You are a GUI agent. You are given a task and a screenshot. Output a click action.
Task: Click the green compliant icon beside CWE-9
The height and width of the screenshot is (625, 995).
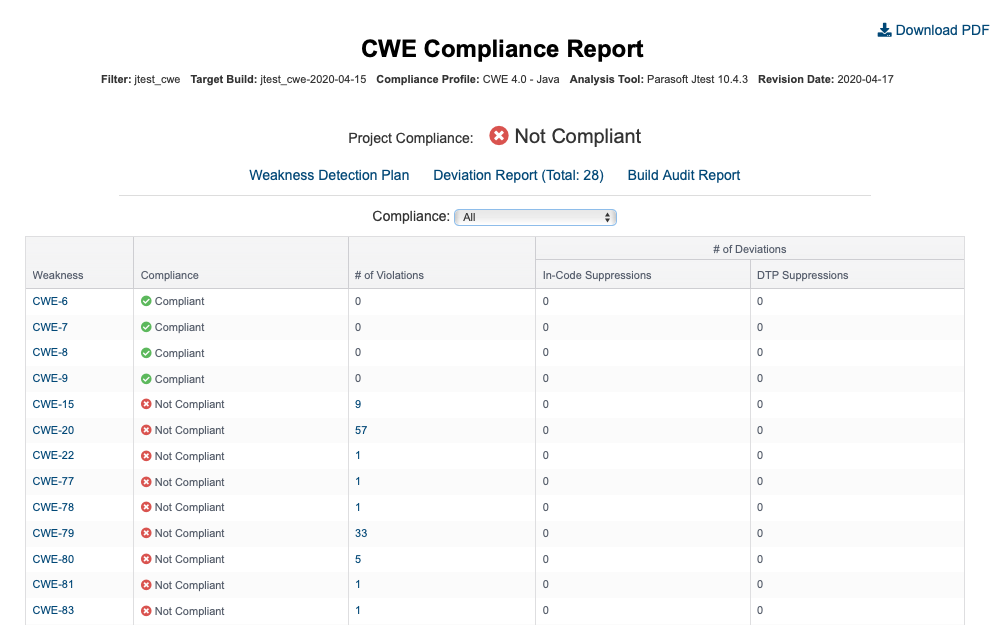[146, 379]
